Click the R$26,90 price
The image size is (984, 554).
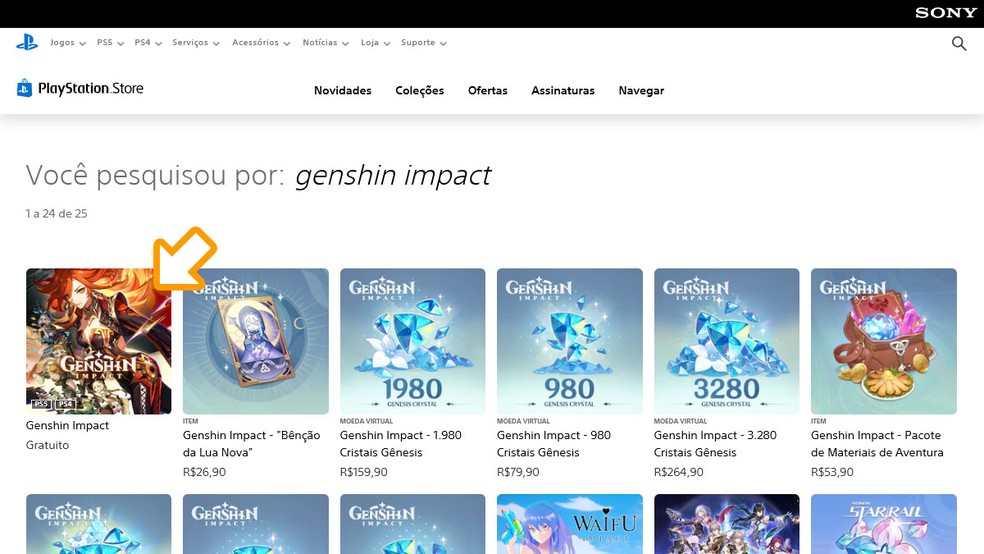point(204,472)
